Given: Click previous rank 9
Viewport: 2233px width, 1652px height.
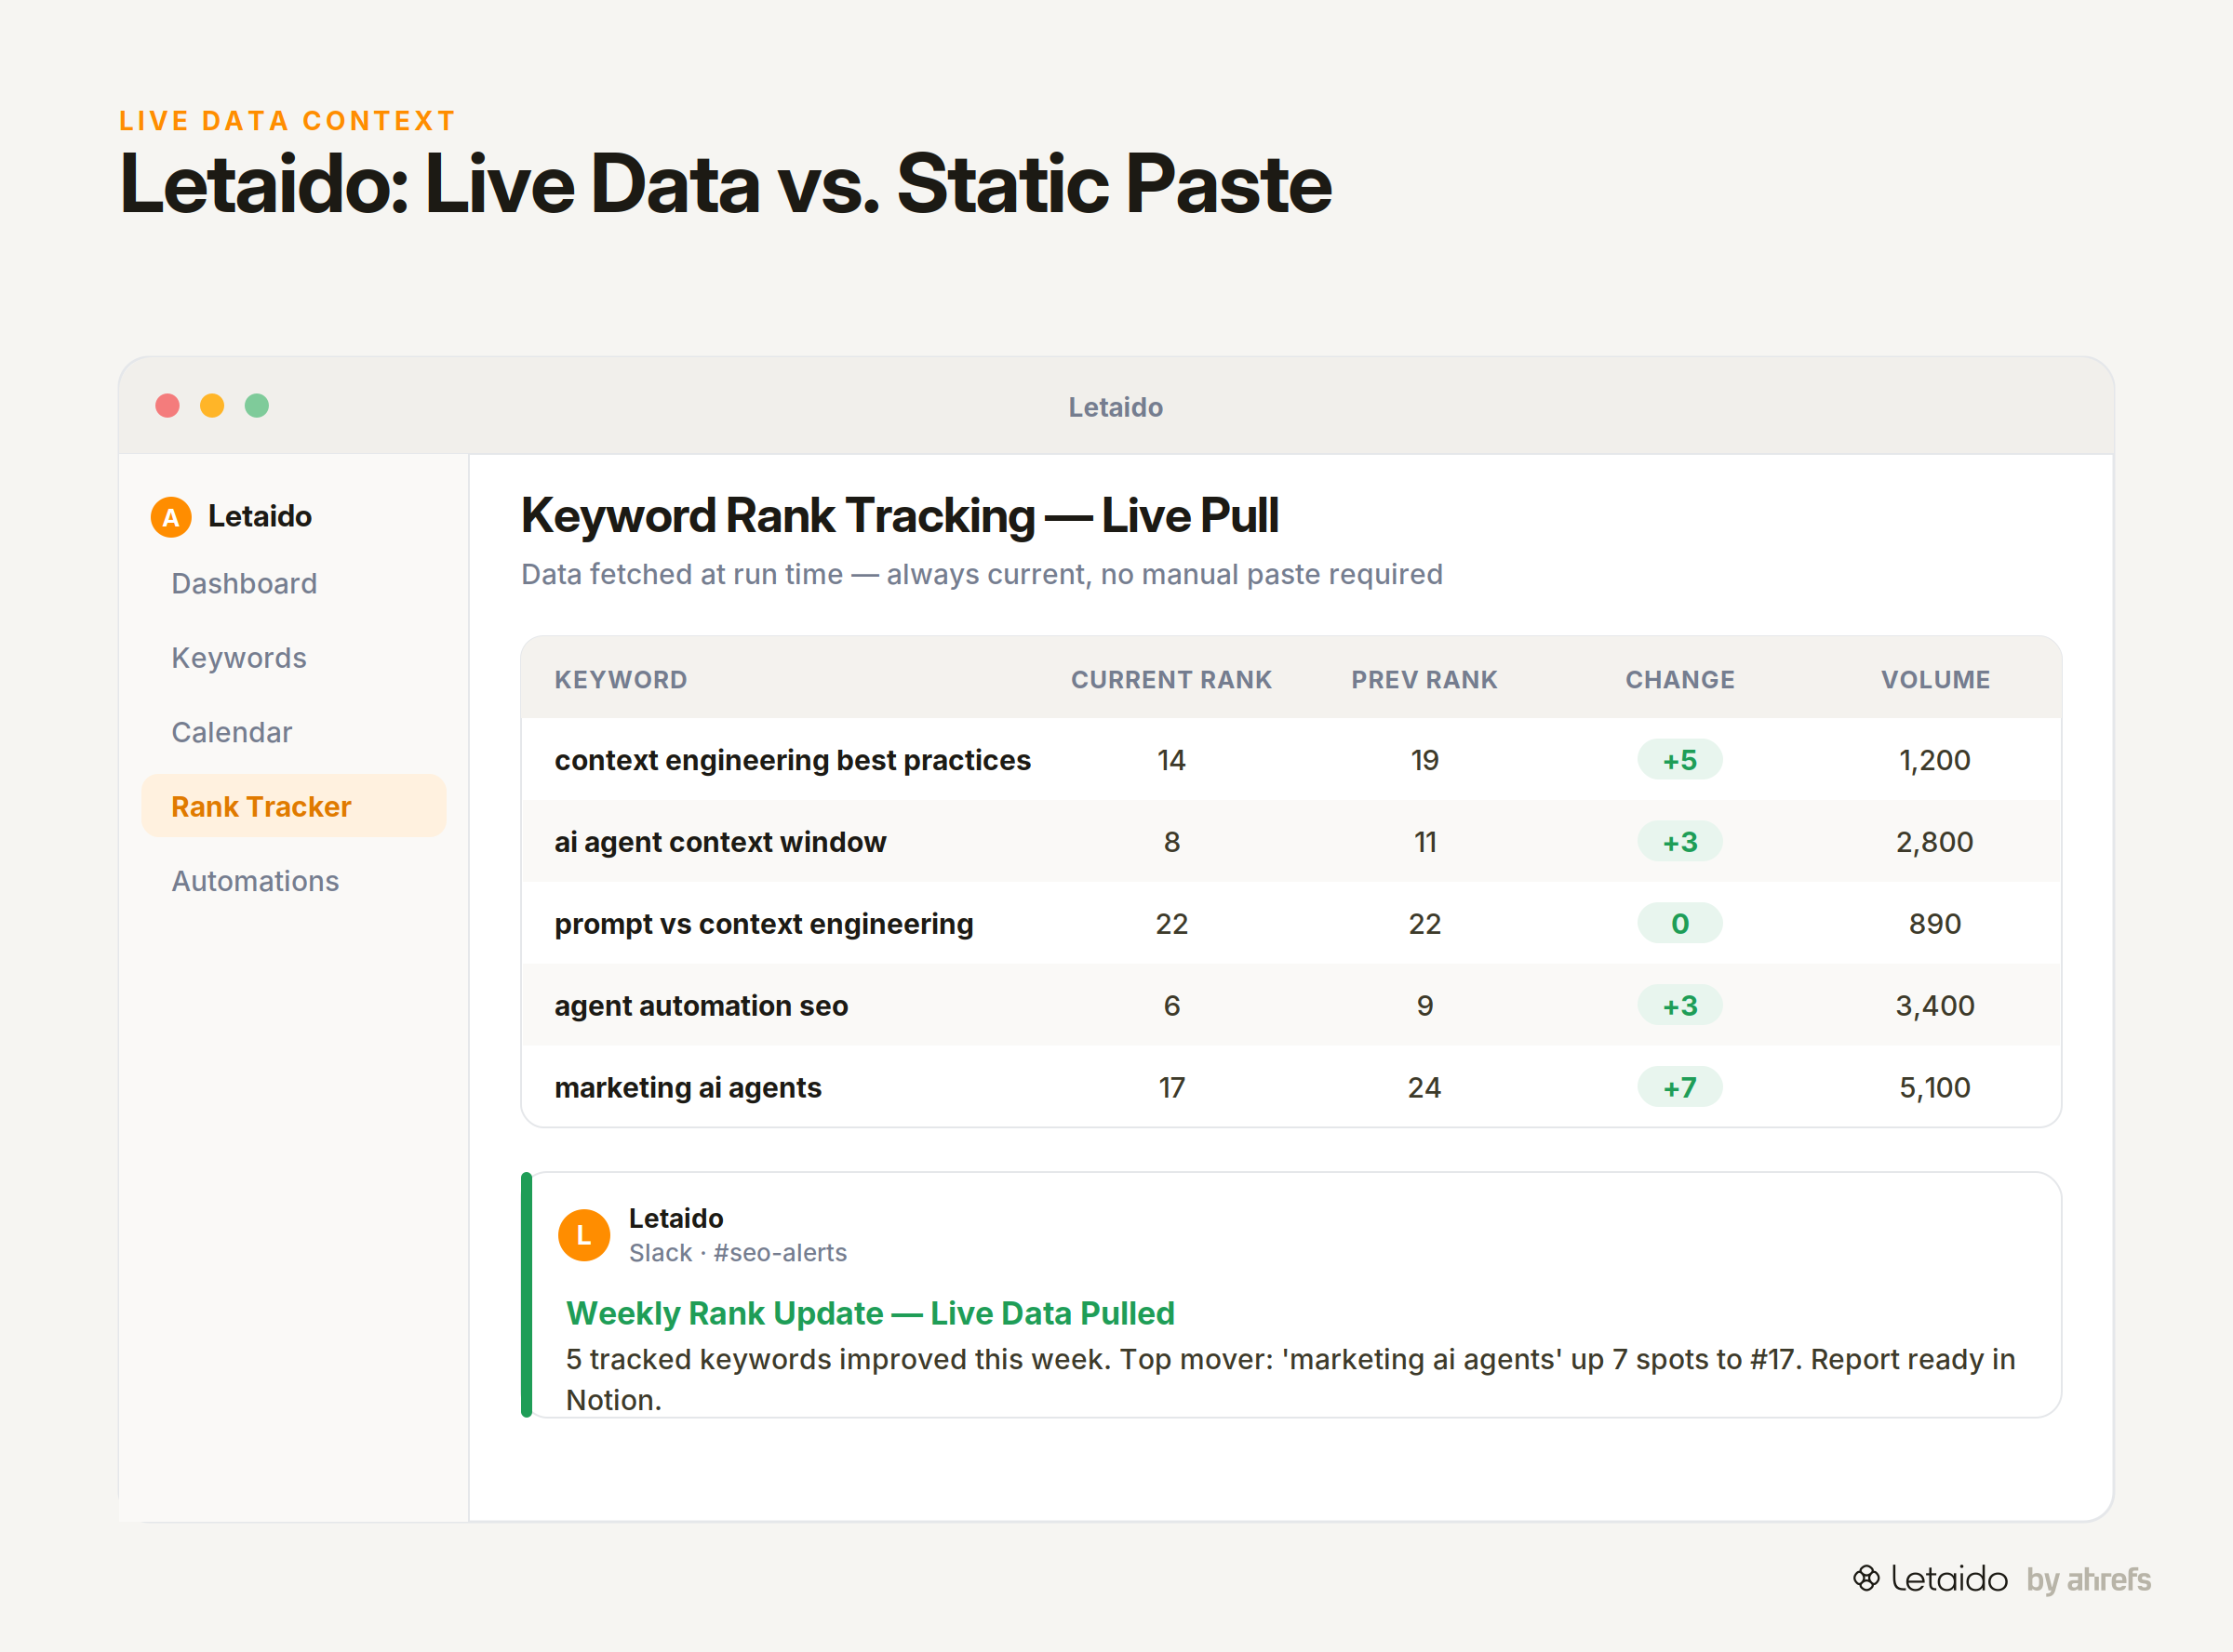Looking at the screenshot, I should pos(1424,1006).
